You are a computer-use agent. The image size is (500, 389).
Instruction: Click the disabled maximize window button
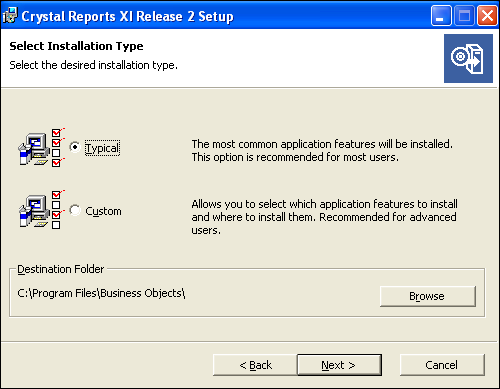[x=464, y=16]
